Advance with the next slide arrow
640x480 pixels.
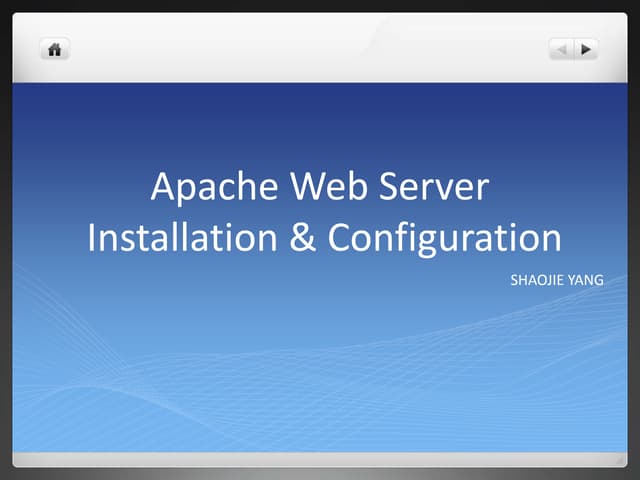tap(586, 48)
